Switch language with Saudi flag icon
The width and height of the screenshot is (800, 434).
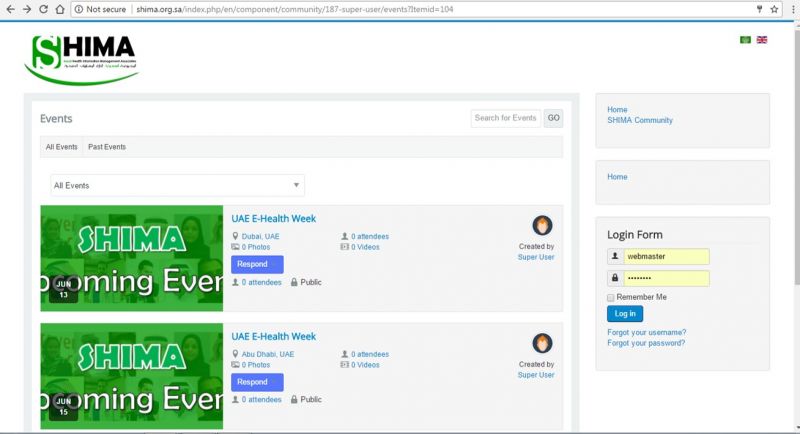click(745, 40)
